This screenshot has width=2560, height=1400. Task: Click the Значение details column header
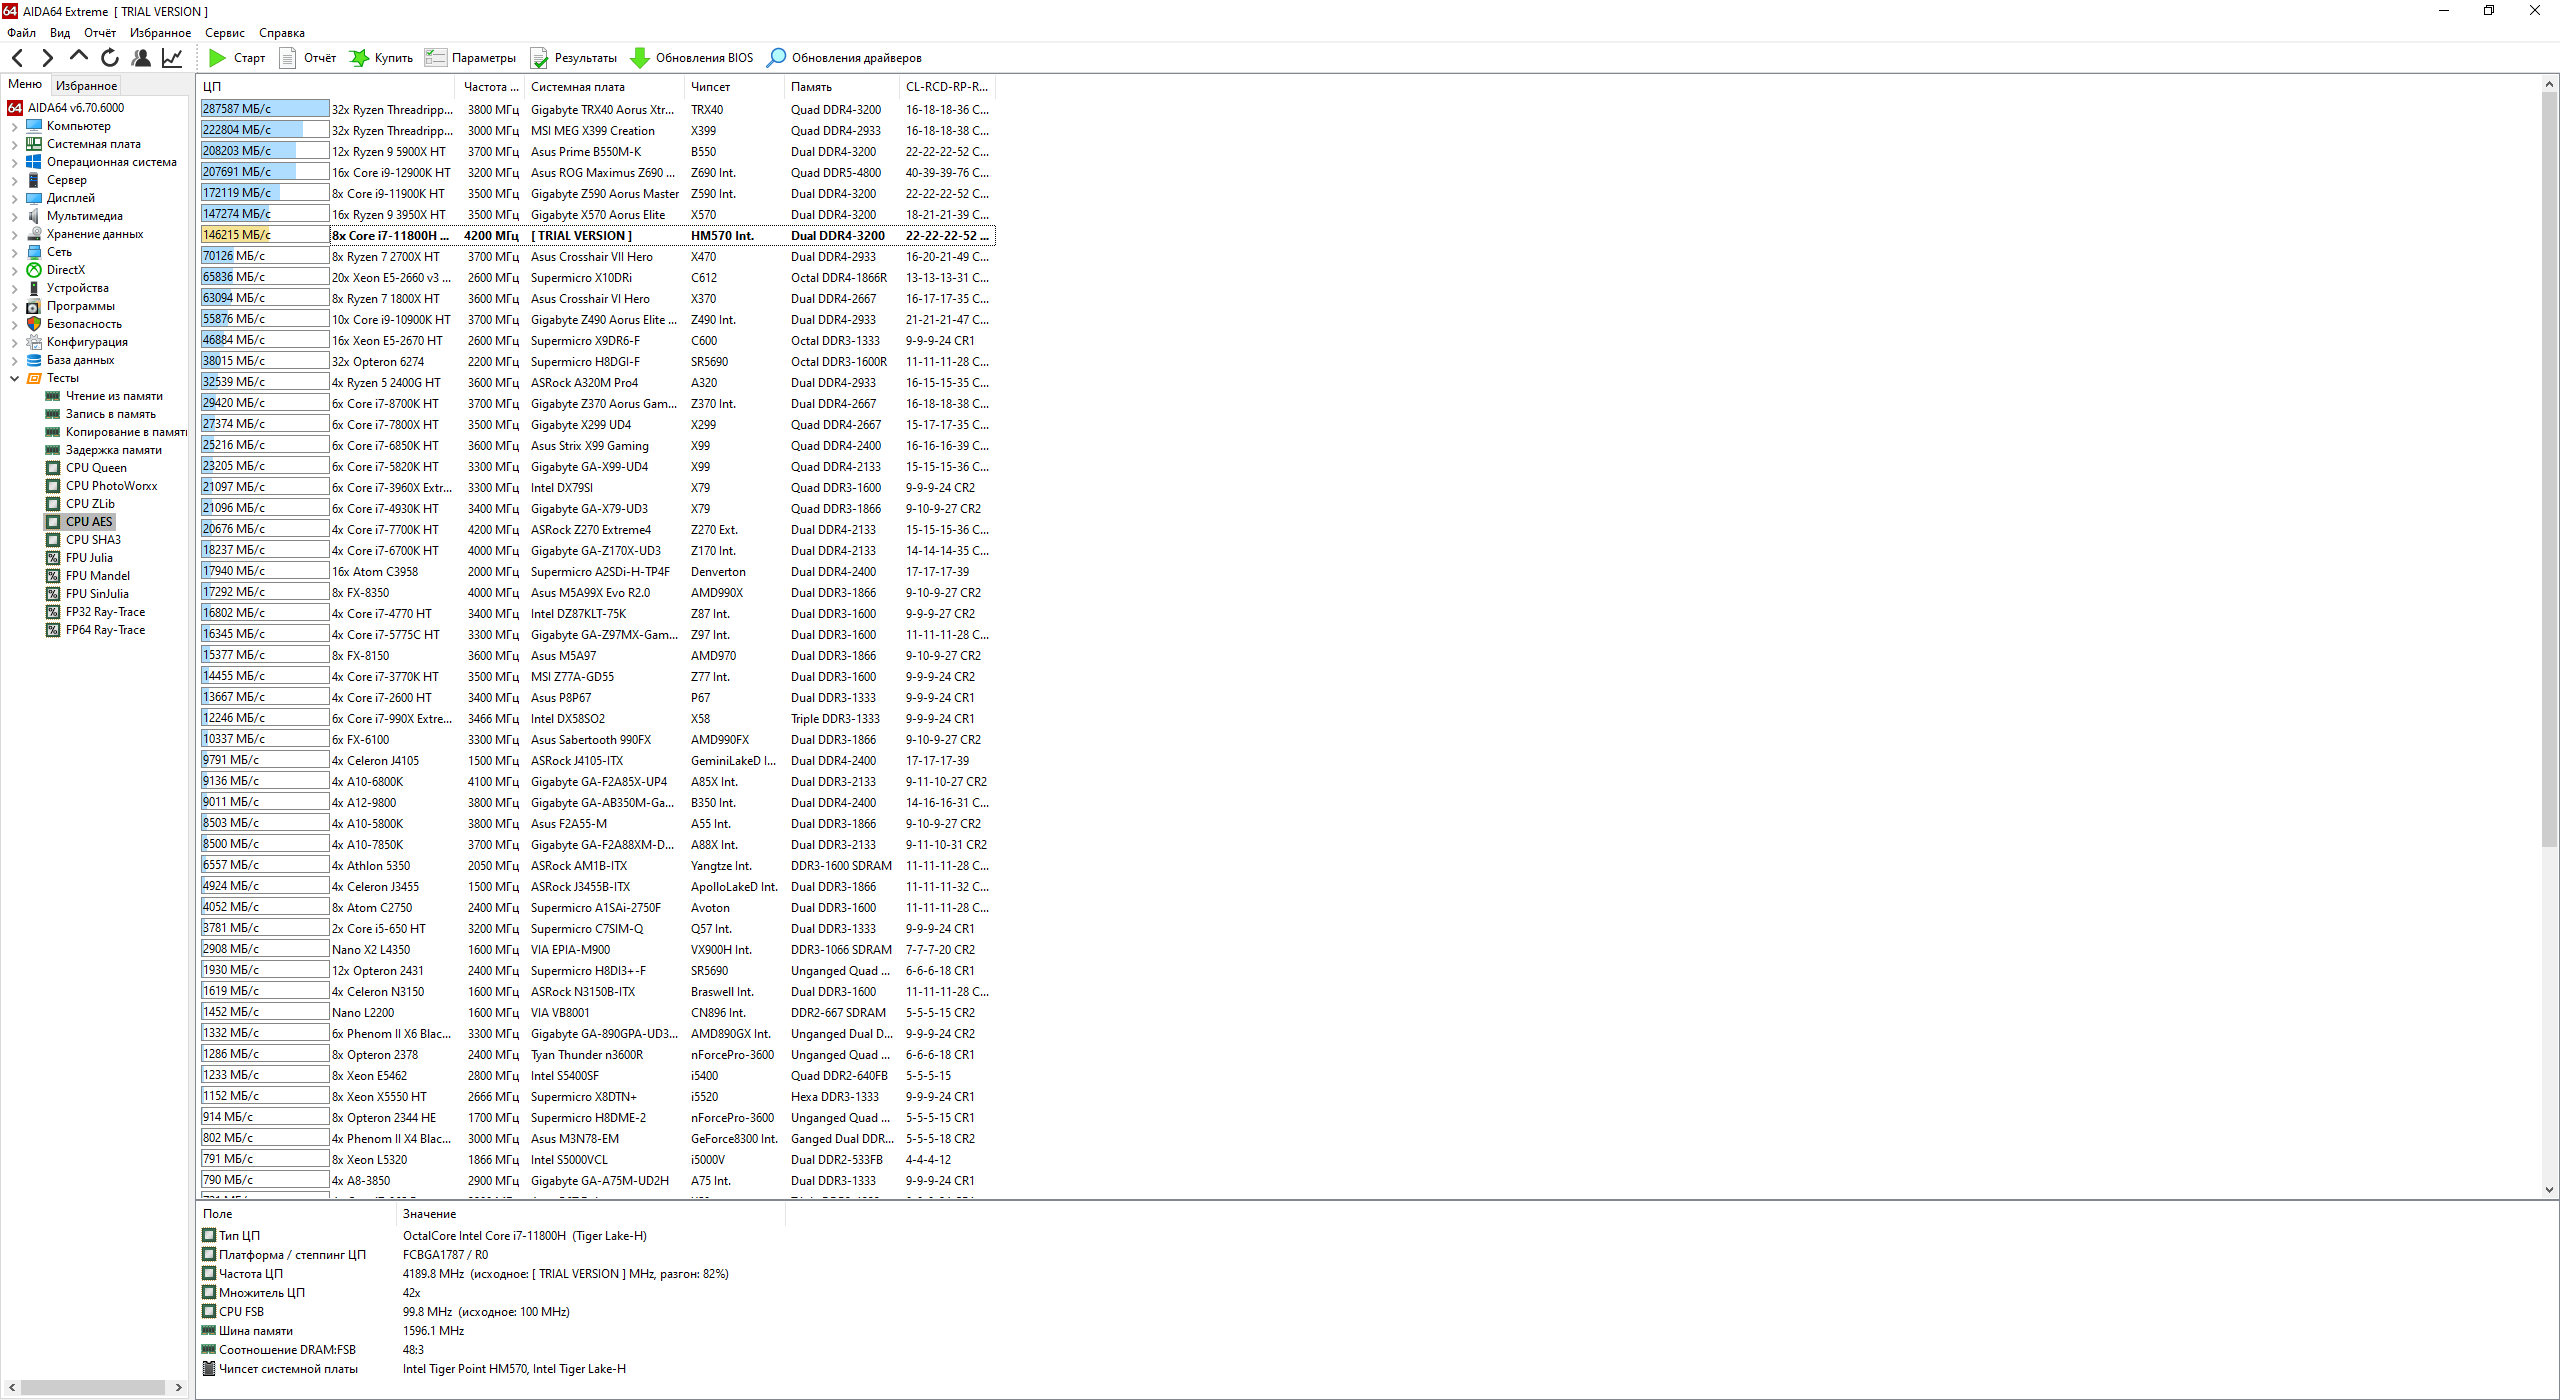coord(591,1214)
